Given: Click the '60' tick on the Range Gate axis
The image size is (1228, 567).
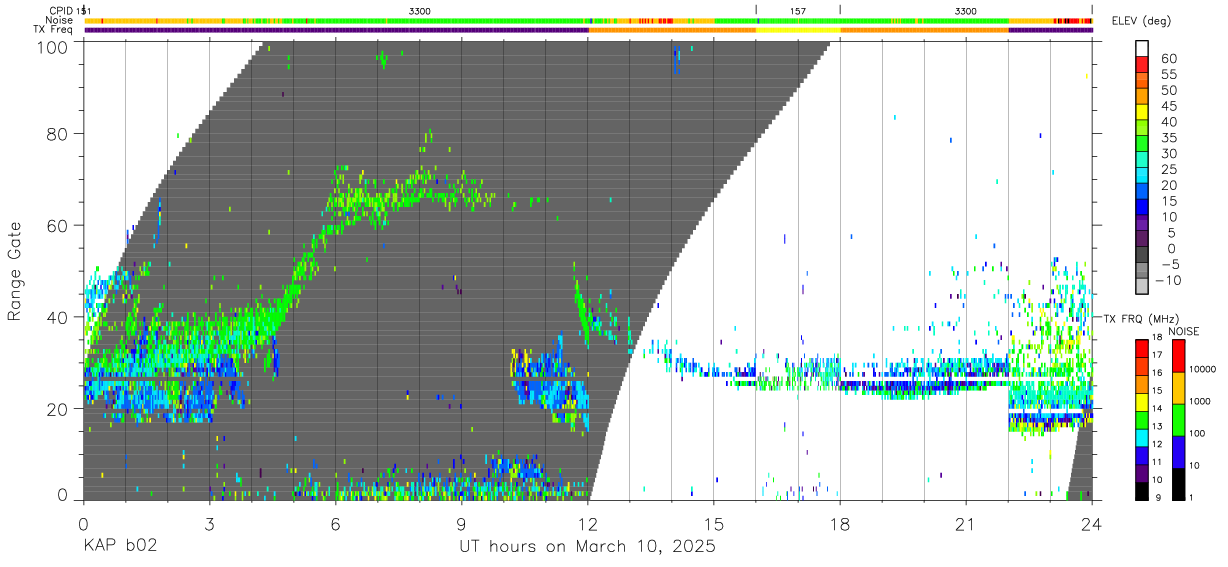Looking at the screenshot, I should click(x=59, y=226).
